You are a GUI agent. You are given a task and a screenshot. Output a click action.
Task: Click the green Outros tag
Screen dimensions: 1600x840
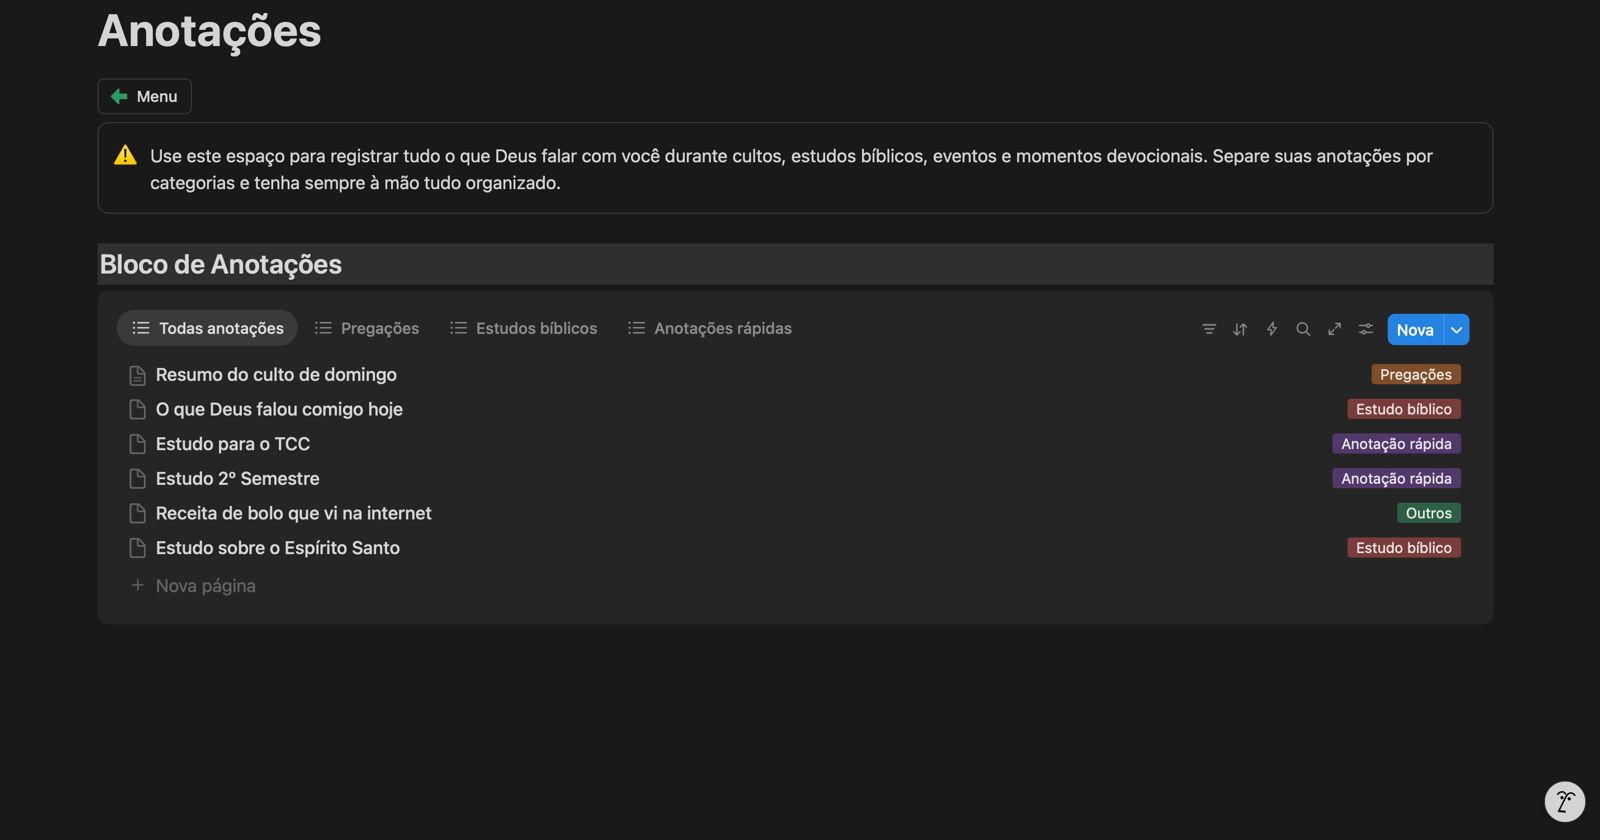[x=1428, y=513]
